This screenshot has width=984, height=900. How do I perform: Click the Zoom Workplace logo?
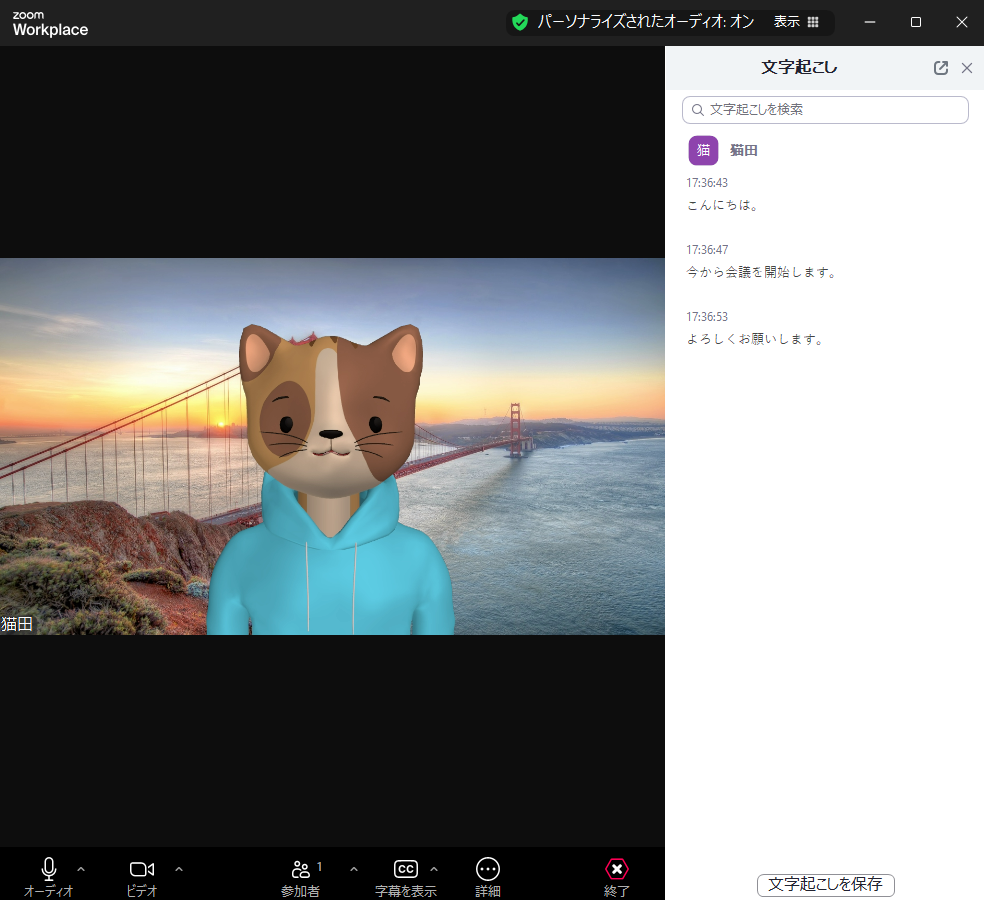[x=50, y=24]
